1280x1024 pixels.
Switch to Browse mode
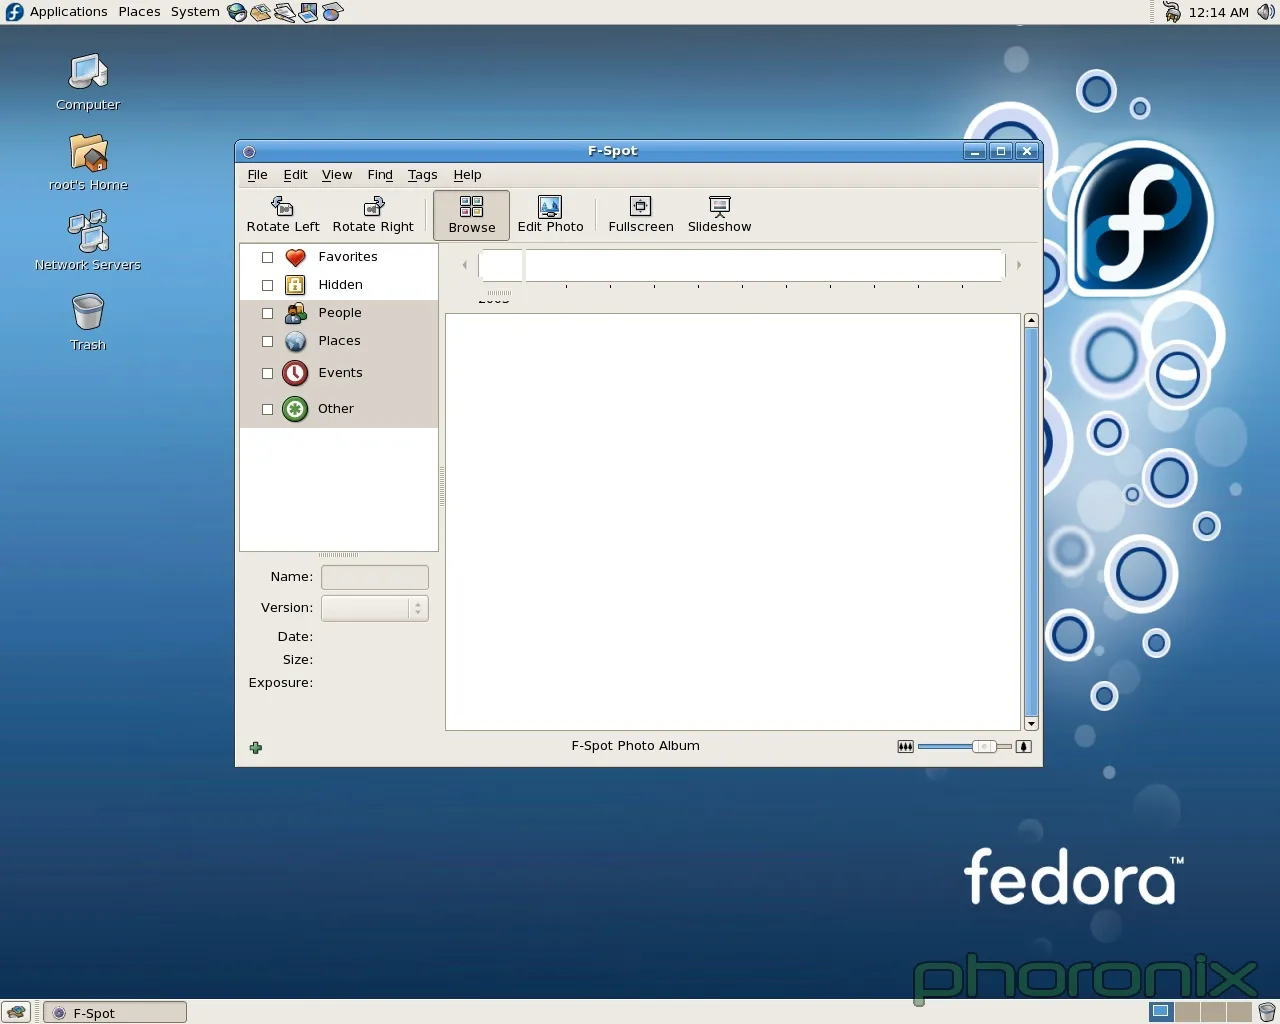(x=472, y=215)
